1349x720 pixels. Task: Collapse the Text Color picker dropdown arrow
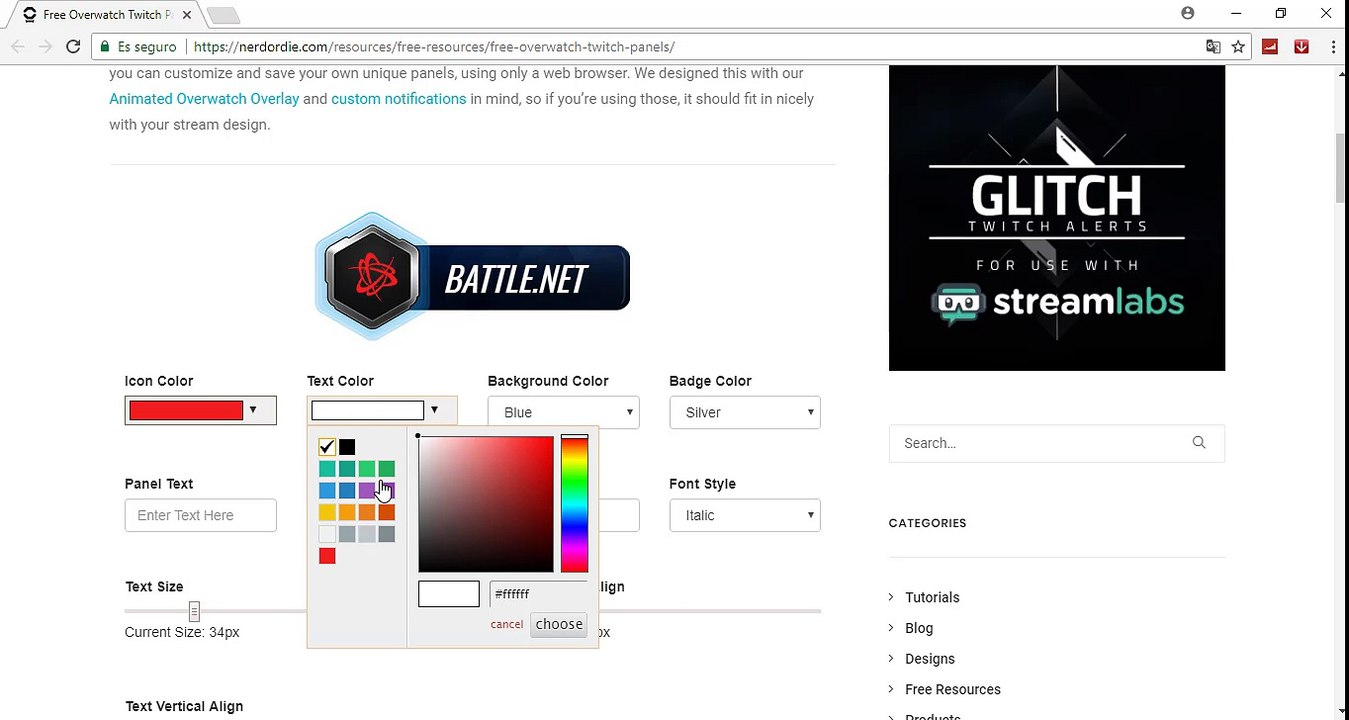434,410
